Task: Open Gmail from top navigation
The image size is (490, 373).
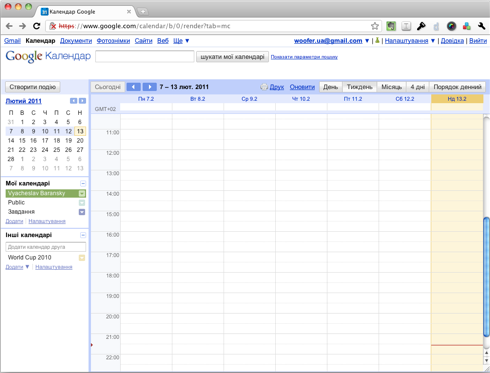Action: click(12, 41)
